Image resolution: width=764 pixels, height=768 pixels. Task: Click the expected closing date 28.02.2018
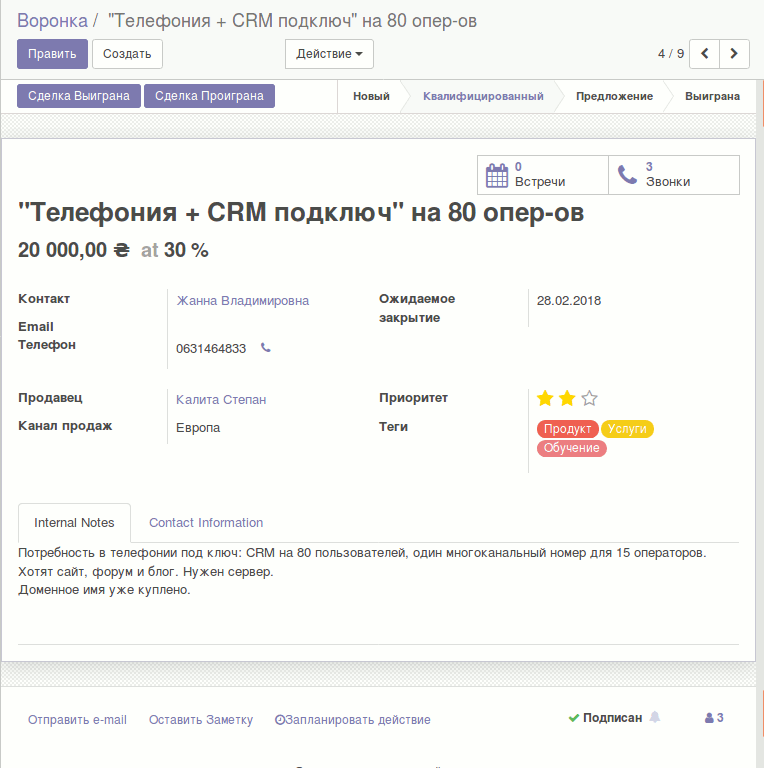[x=569, y=301]
